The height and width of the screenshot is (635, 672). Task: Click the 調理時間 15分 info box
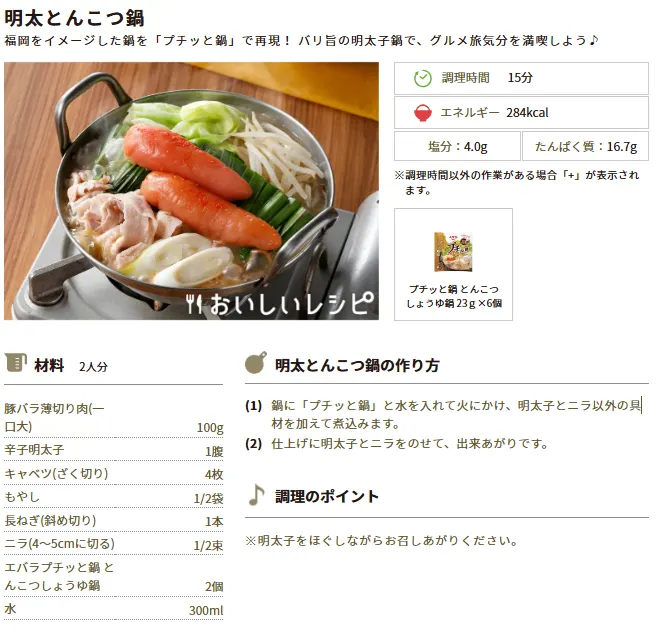pyautogui.click(x=521, y=78)
